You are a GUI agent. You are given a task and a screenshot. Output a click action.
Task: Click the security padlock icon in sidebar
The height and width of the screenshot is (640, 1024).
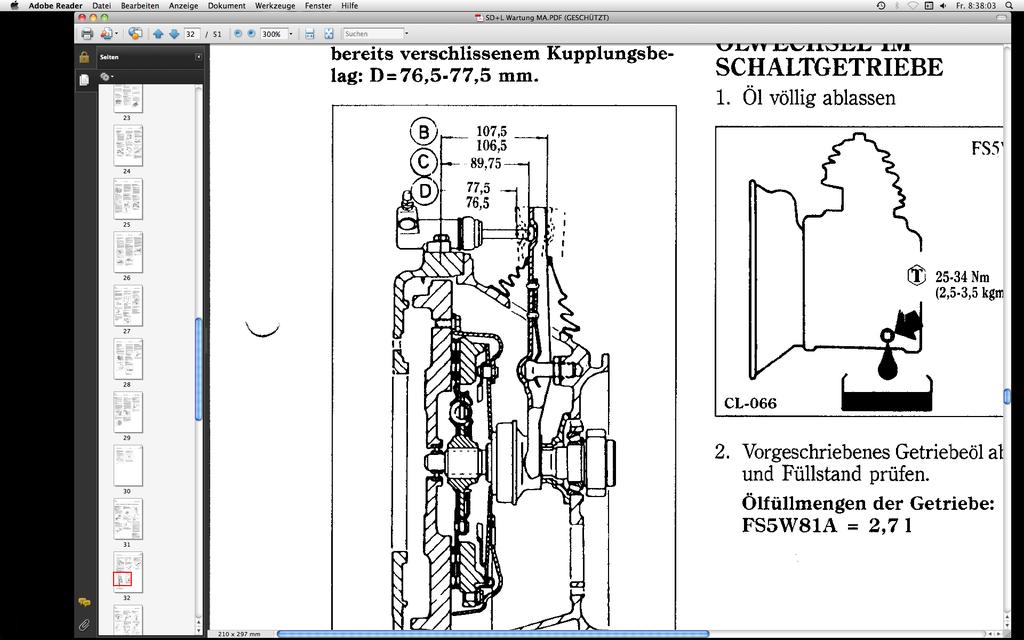(84, 57)
